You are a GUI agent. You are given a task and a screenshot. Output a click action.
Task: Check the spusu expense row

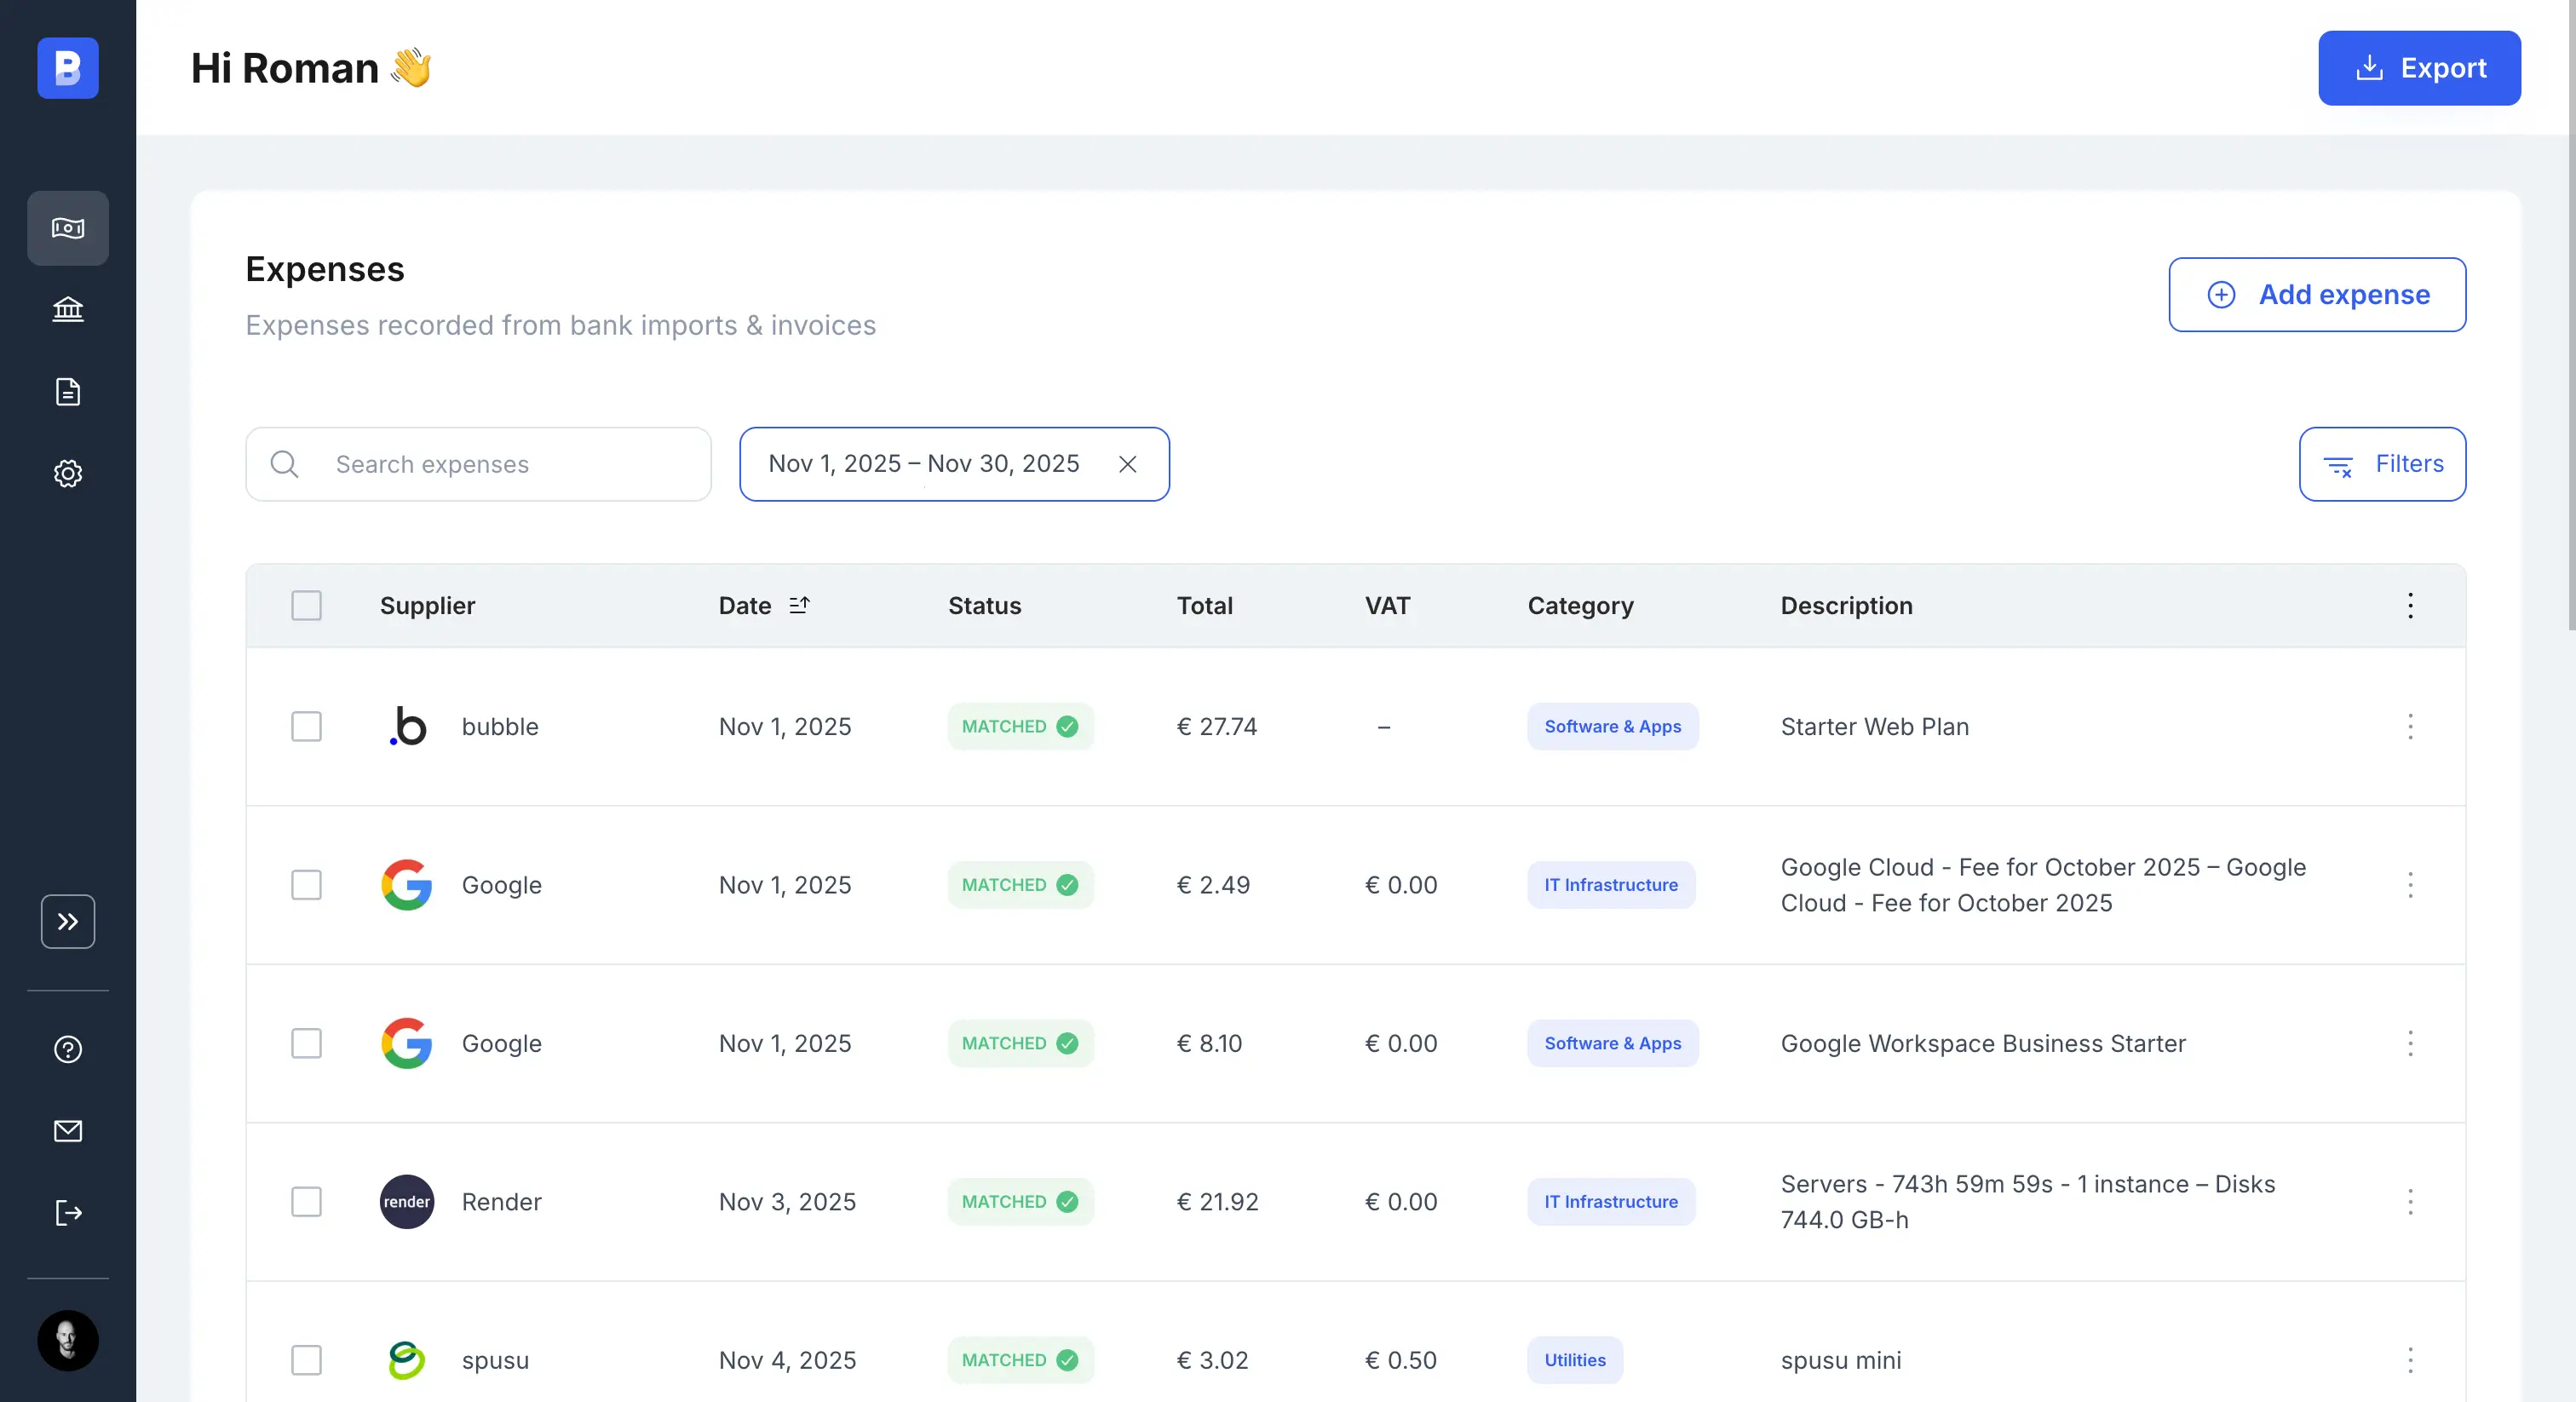[x=306, y=1360]
